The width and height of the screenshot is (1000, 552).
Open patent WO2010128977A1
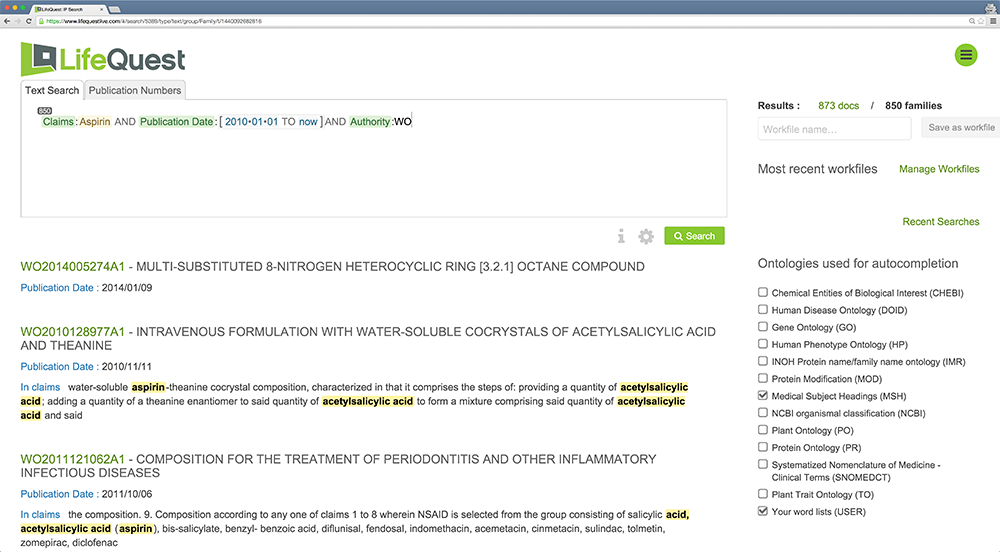pyautogui.click(x=72, y=331)
